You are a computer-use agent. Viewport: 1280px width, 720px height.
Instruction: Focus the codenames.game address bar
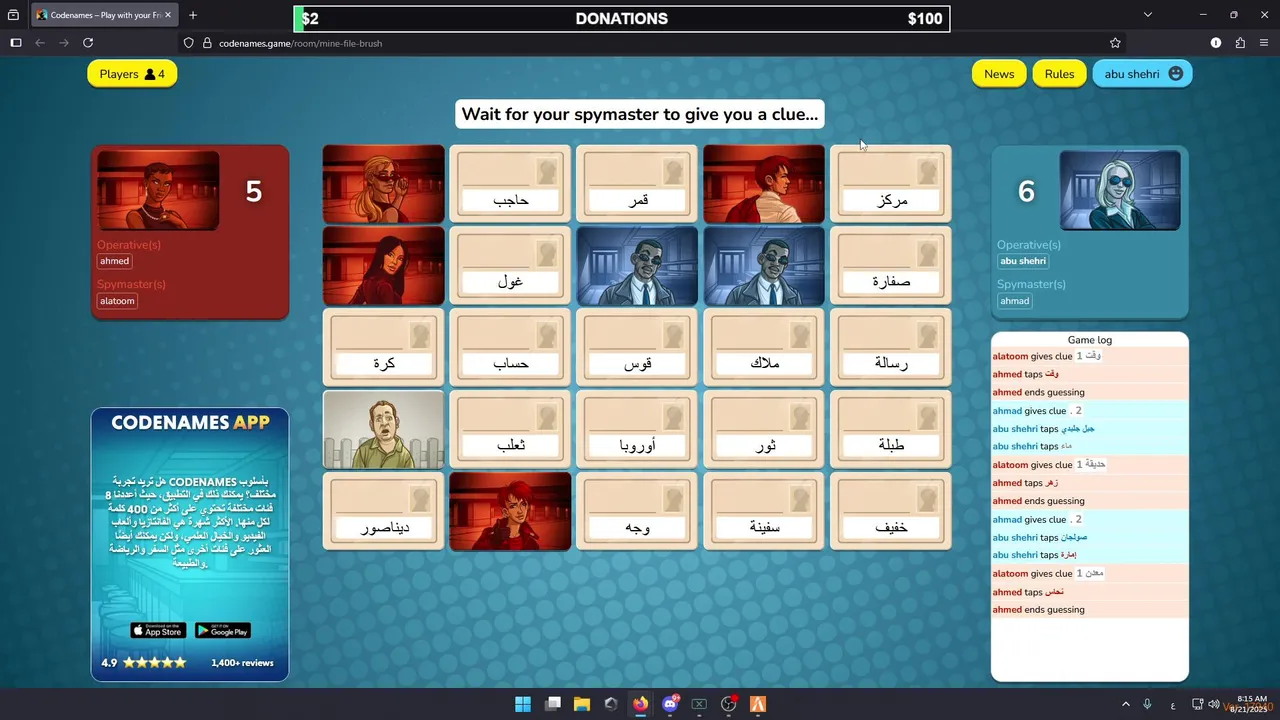650,43
